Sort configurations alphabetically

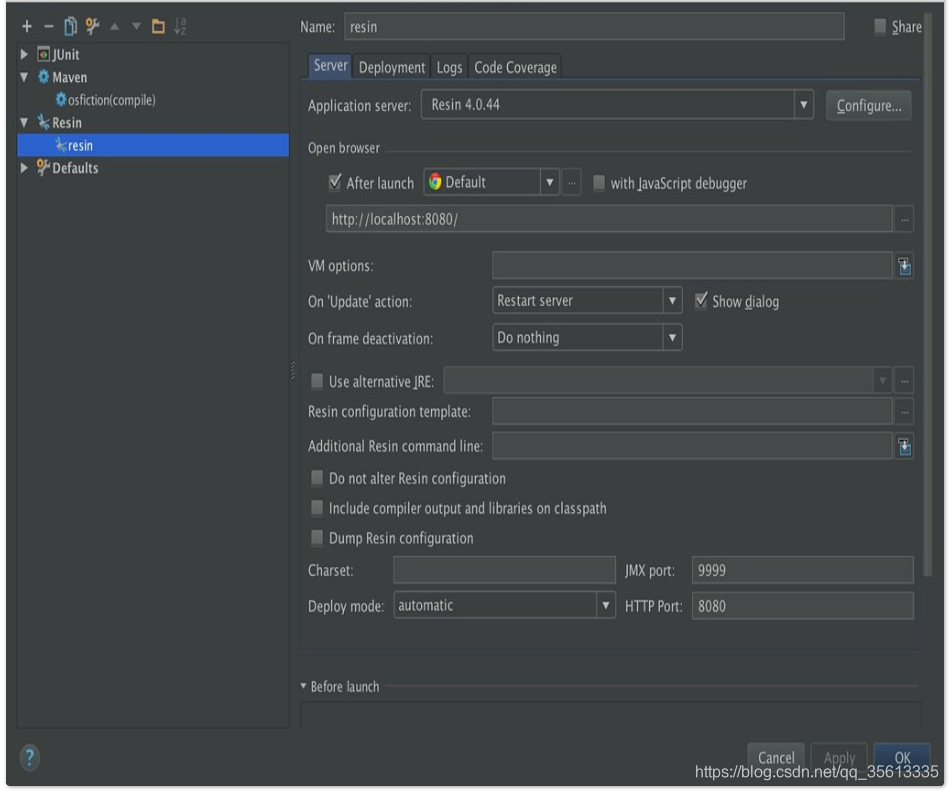(180, 26)
